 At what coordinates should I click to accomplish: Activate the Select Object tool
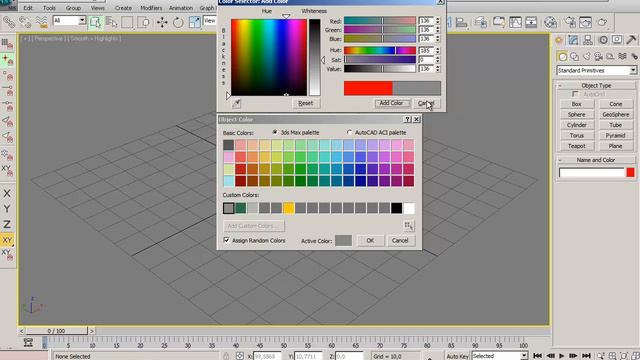coord(95,22)
